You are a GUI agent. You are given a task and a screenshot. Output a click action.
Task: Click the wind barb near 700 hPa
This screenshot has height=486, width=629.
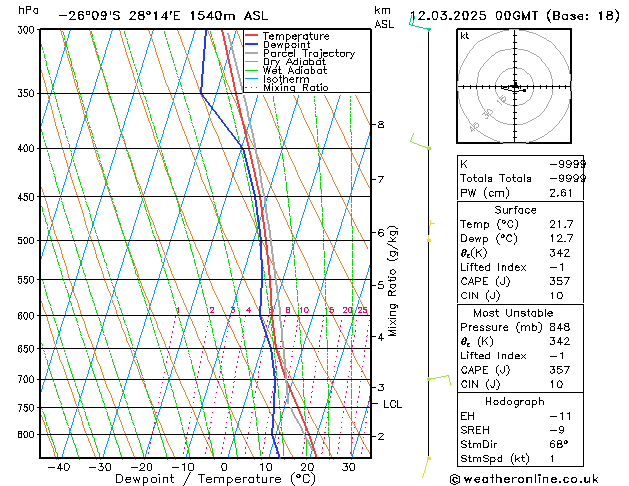[437, 380]
